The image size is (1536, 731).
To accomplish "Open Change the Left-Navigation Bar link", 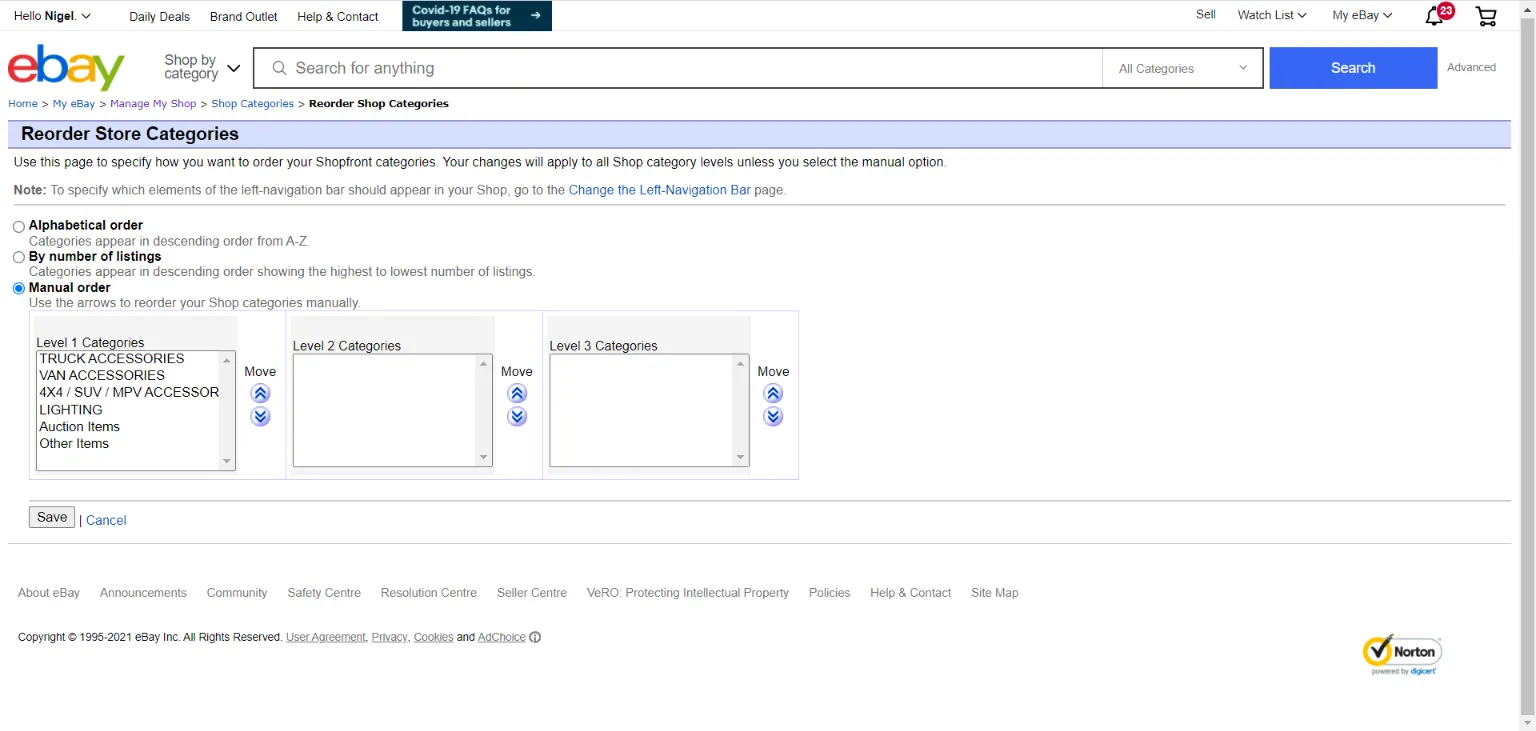I will point(659,190).
